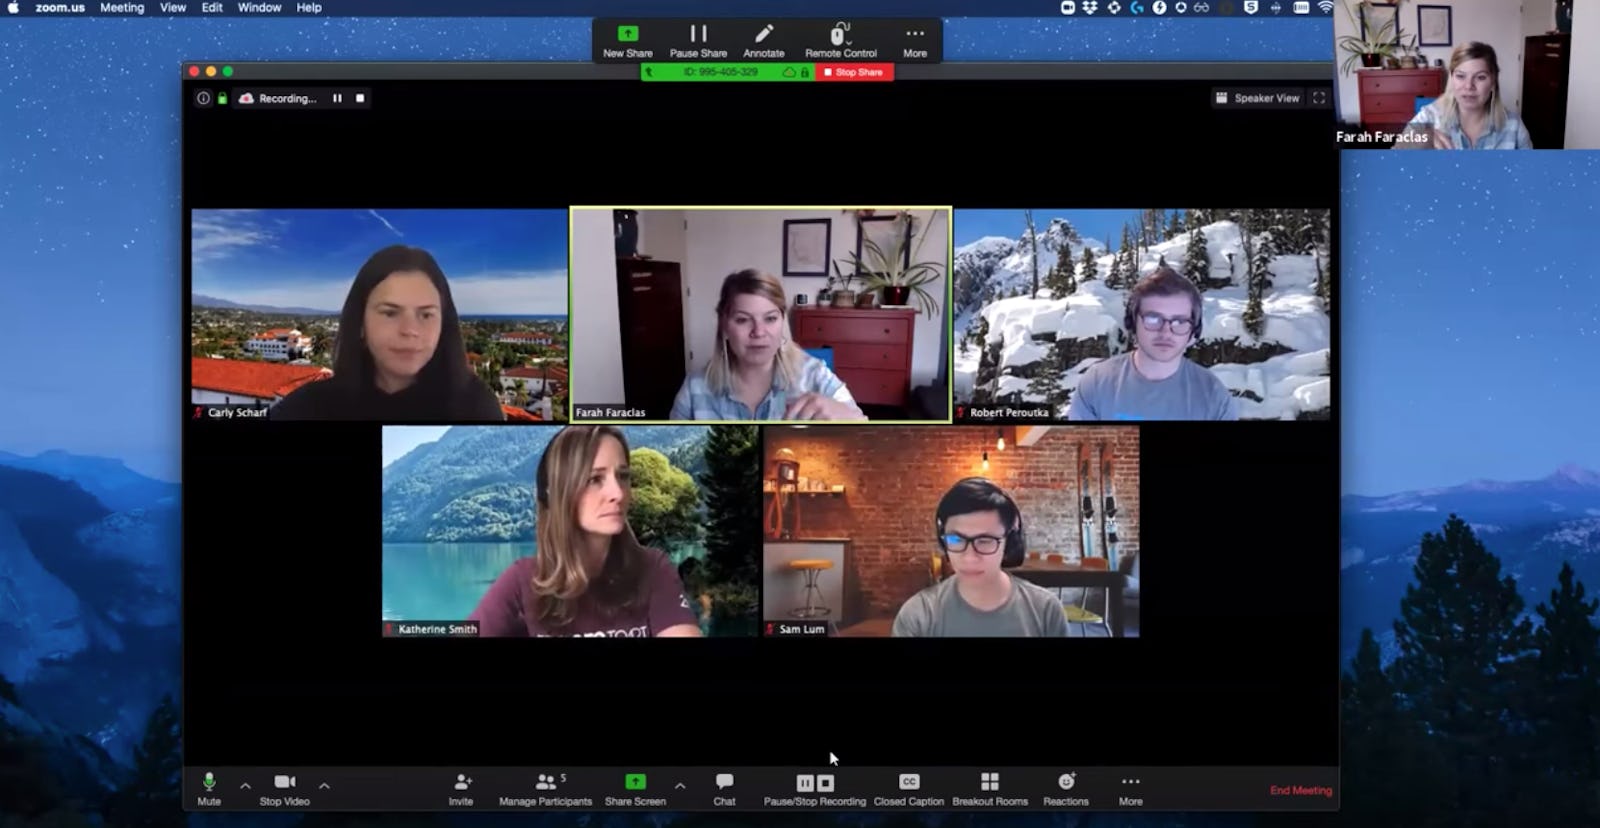
Task: Expand share options arrow beside Share Screen
Action: (680, 786)
